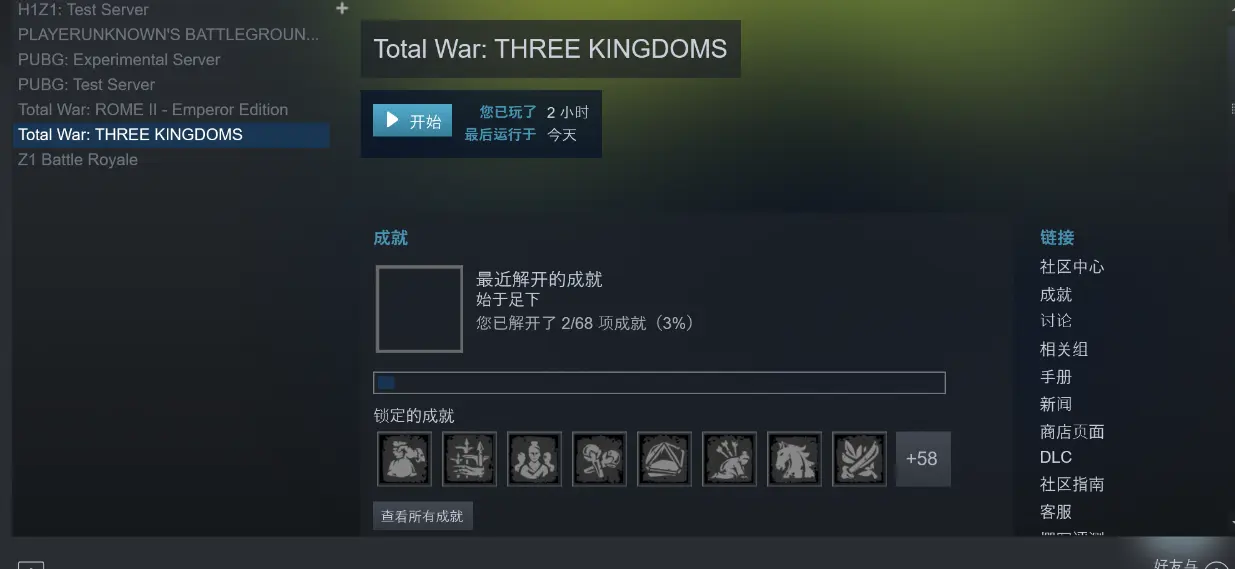Screen dimensions: 1235x569
Task: Click the crossed swords achievement icon
Action: [859, 459]
